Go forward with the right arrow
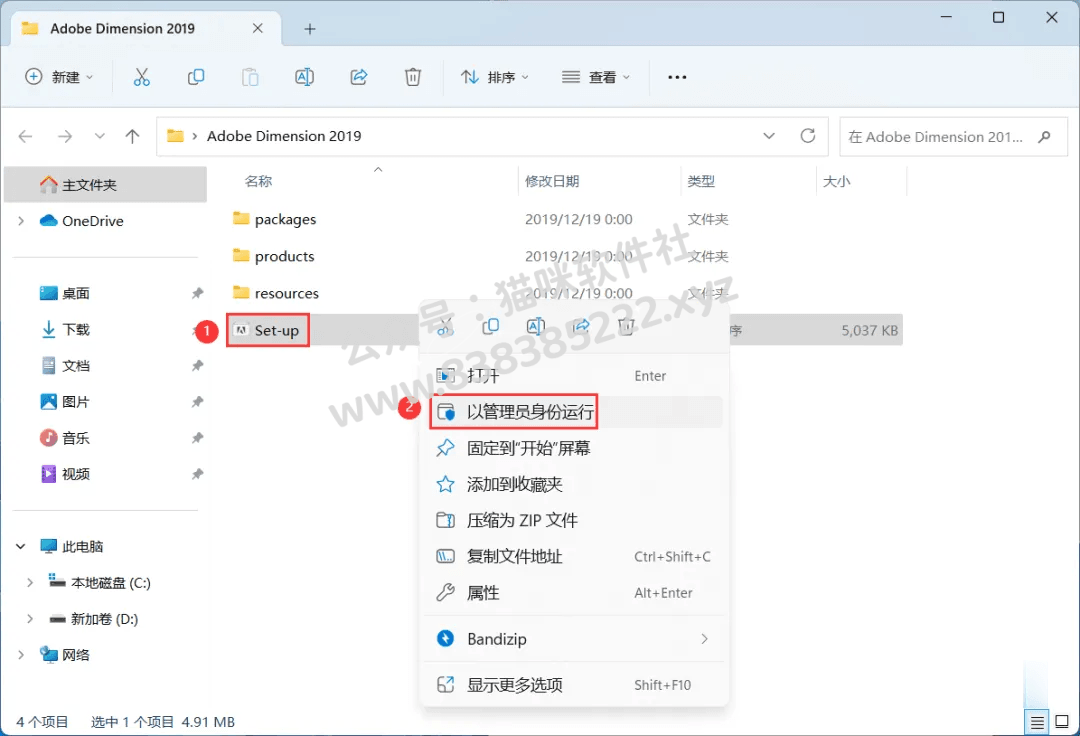The image size is (1080, 736). pos(65,136)
